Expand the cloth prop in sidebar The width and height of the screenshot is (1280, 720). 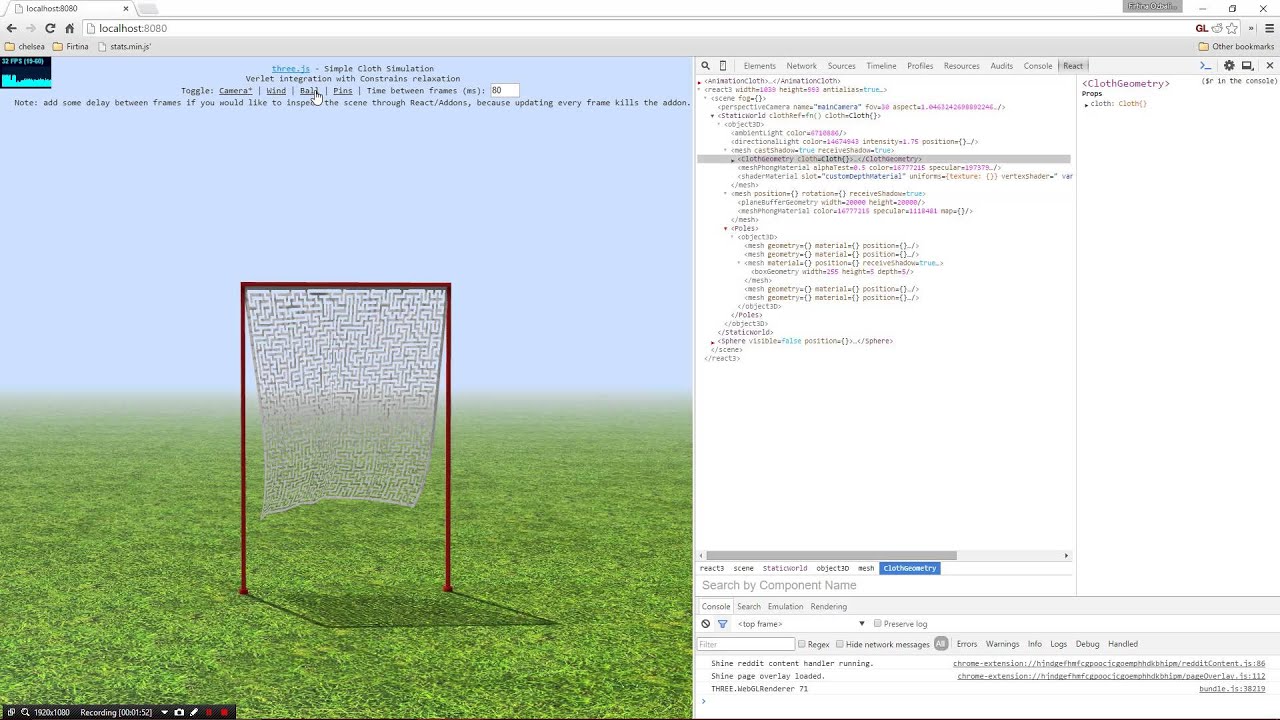1086,104
